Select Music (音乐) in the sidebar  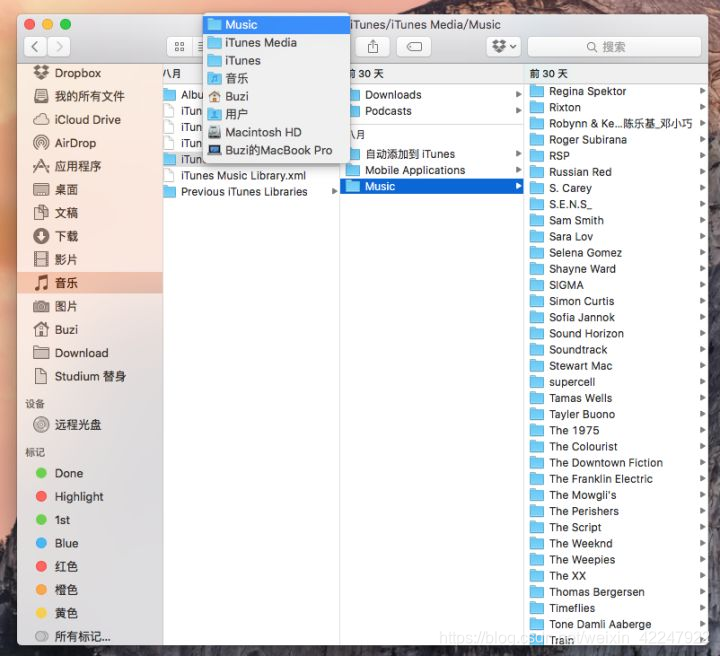[90, 283]
